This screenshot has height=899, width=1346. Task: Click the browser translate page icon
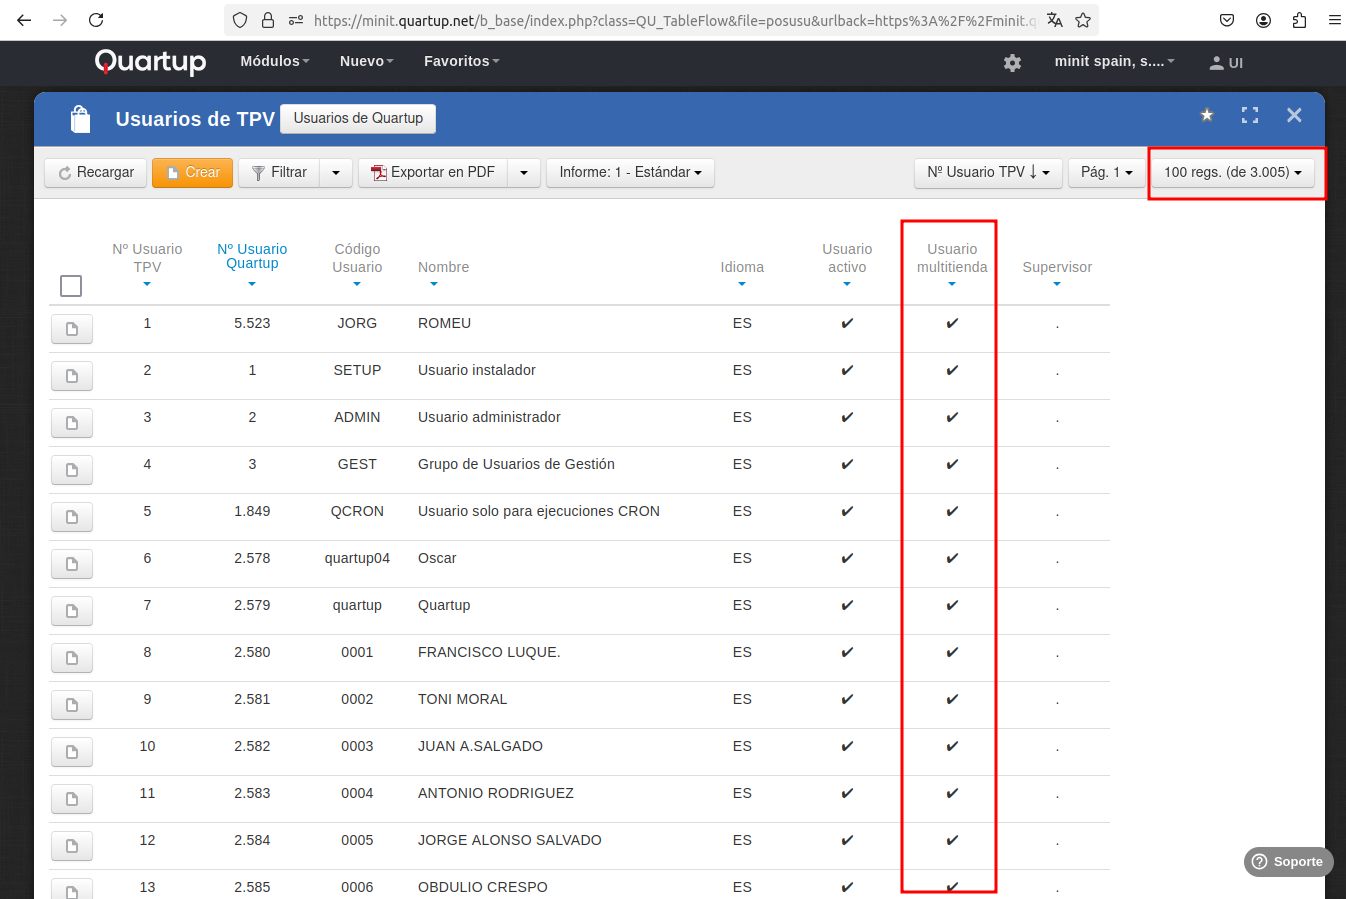click(x=1055, y=20)
